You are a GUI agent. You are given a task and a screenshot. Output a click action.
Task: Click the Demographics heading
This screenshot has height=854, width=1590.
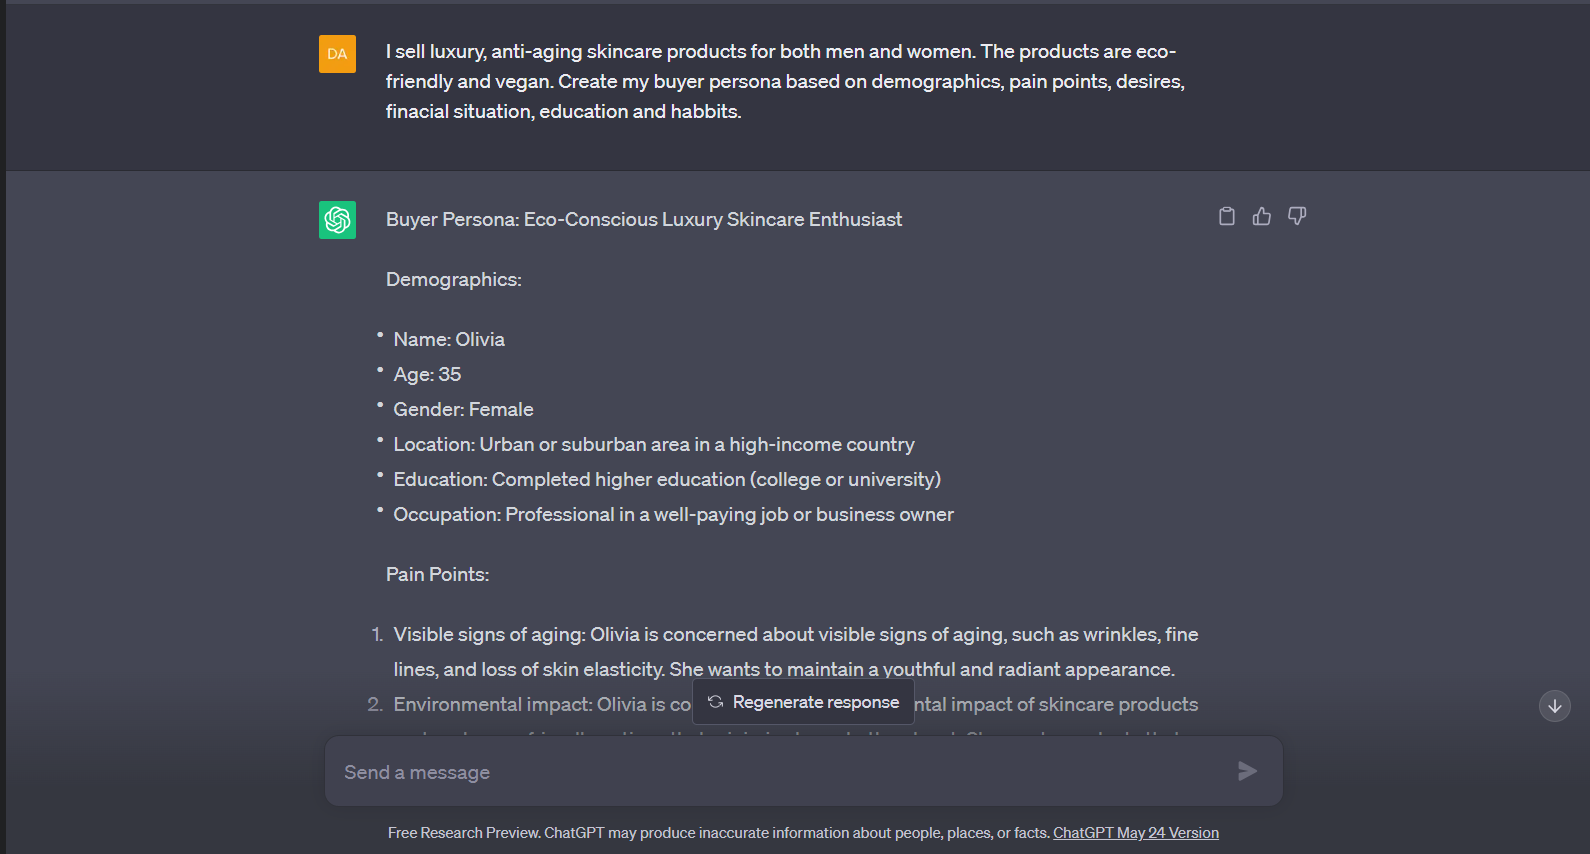coord(454,280)
